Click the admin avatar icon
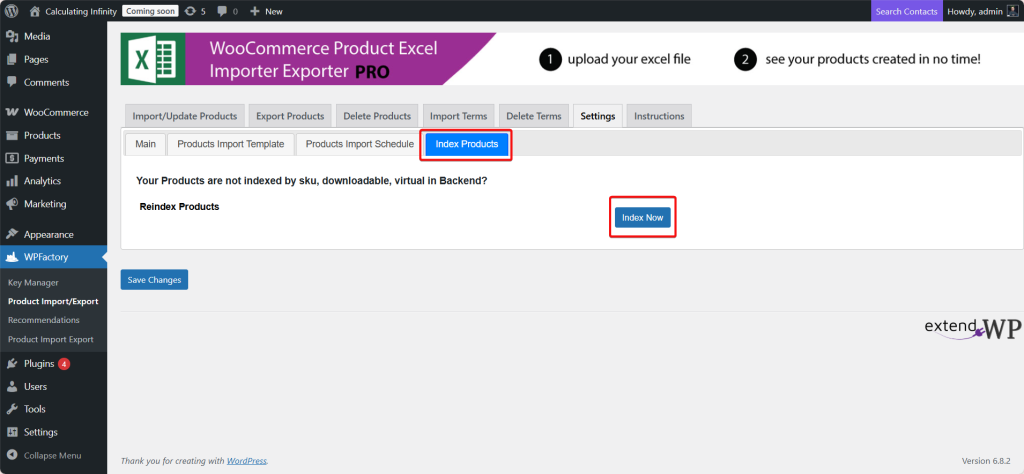Screen dimensions: 1024x474 point(1012,11)
